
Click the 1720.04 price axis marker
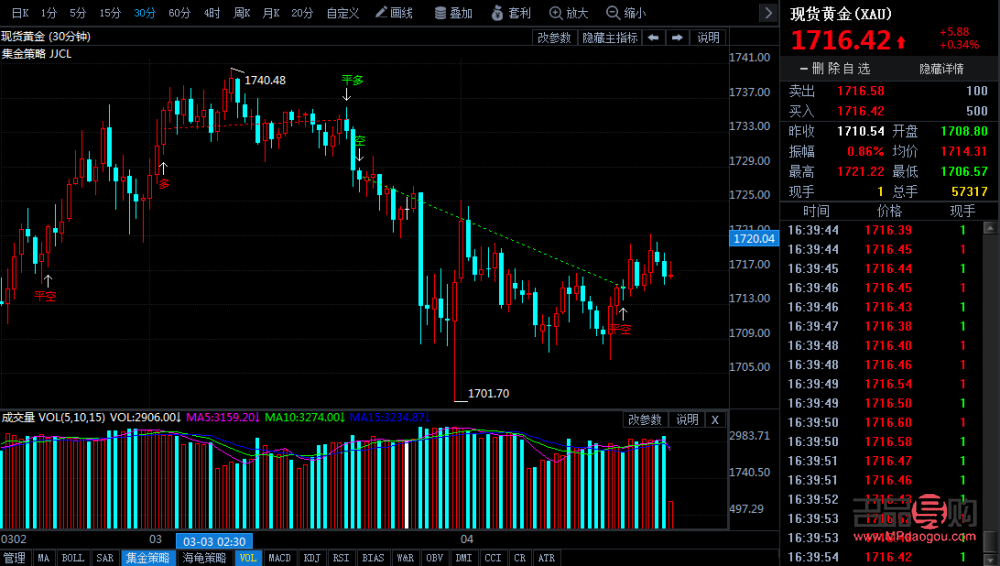[753, 239]
